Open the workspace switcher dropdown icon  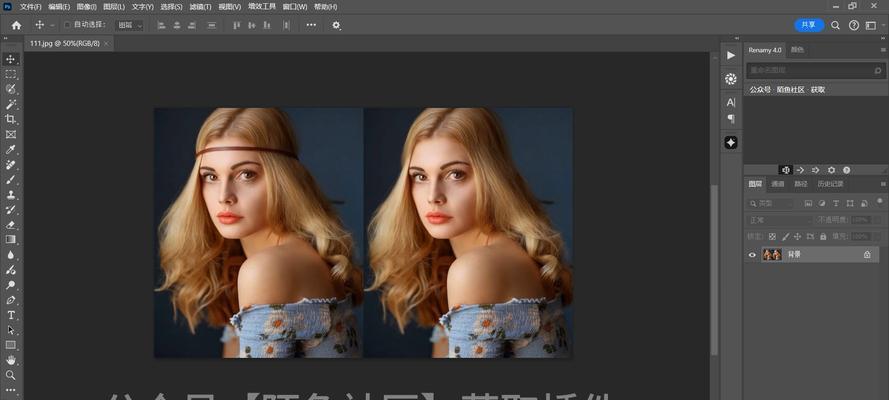coord(871,25)
